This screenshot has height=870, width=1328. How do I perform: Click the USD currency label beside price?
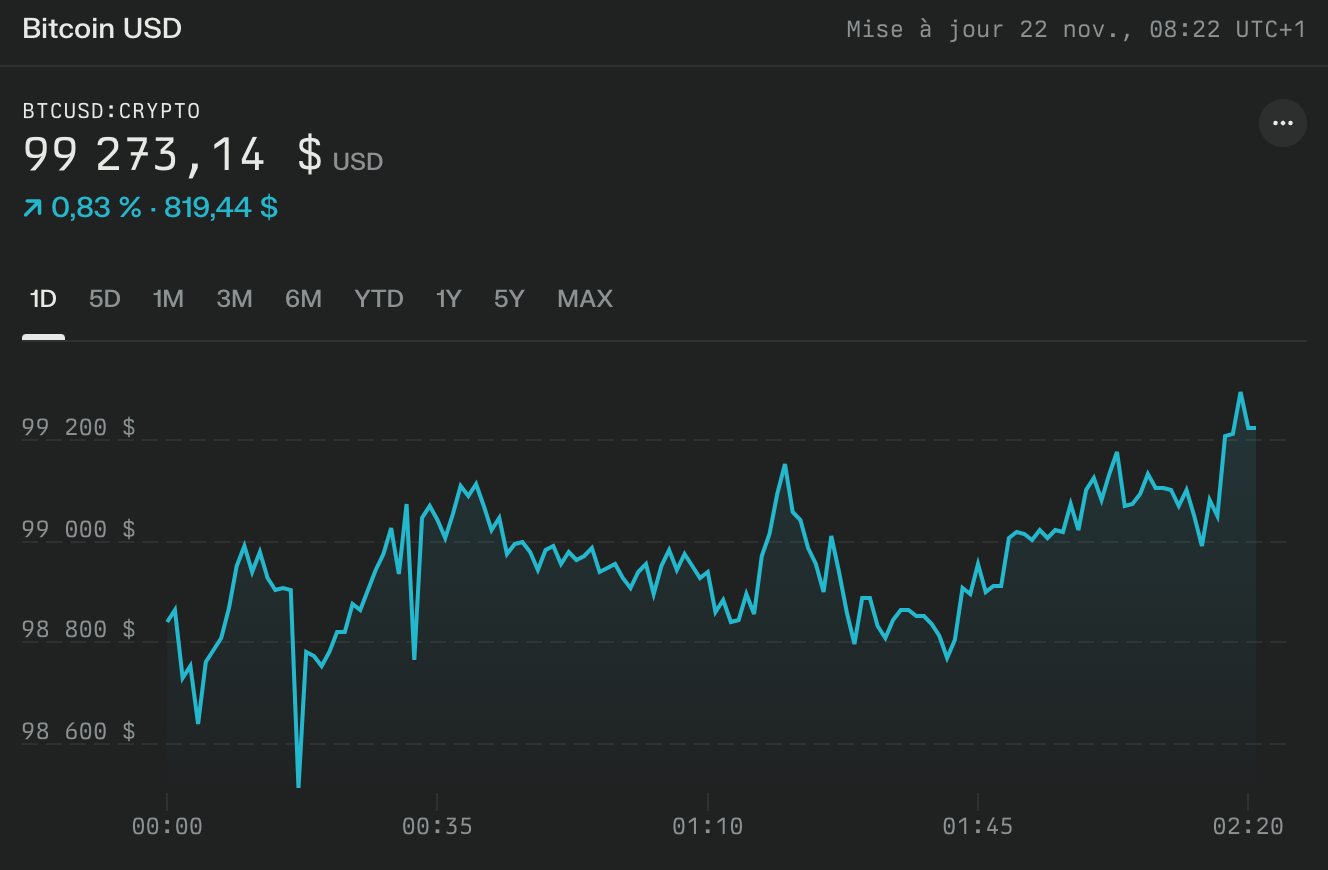click(x=358, y=162)
